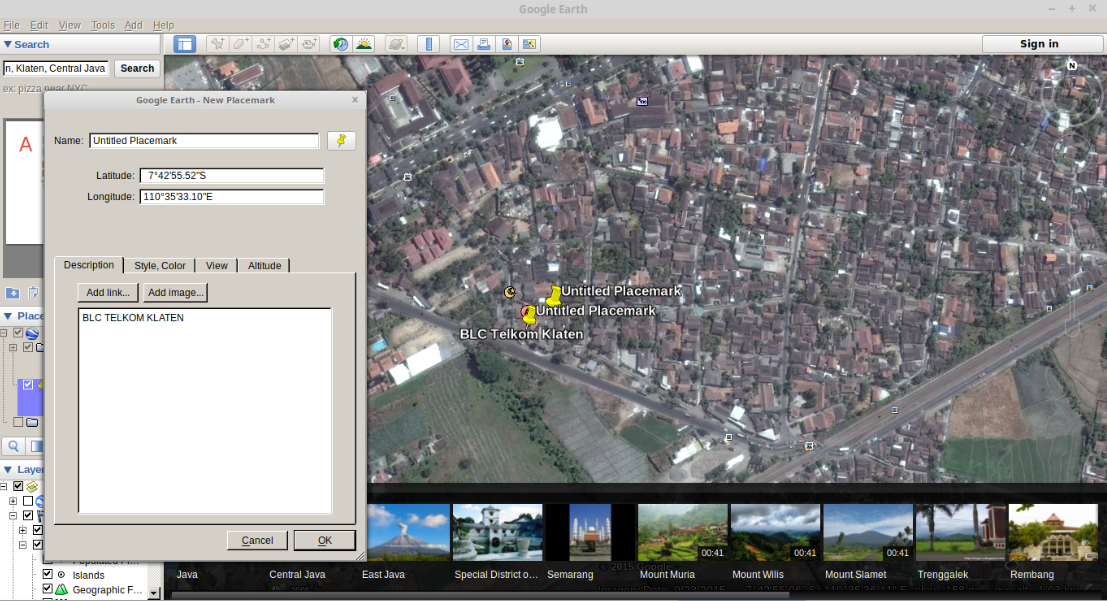This screenshot has width=1107, height=601.
Task: Open the File menu
Action: pyautogui.click(x=11, y=25)
